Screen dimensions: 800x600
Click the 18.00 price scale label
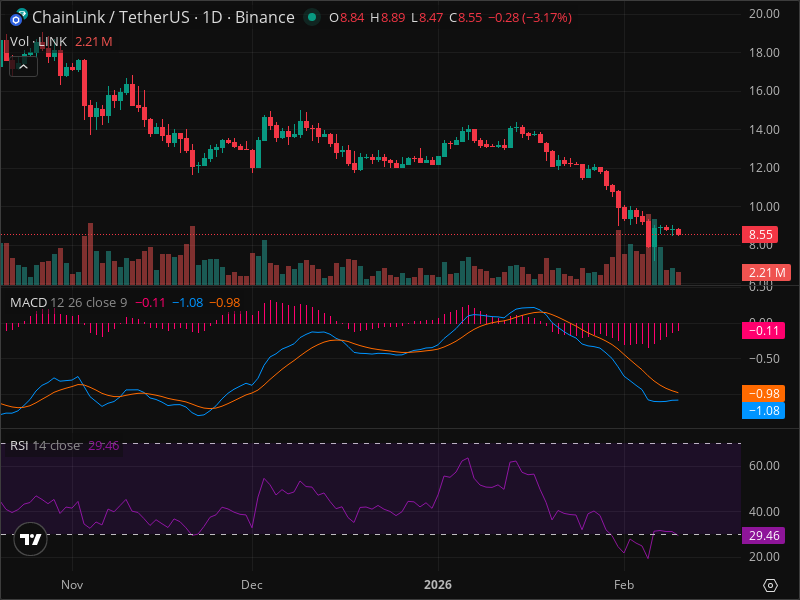764,53
